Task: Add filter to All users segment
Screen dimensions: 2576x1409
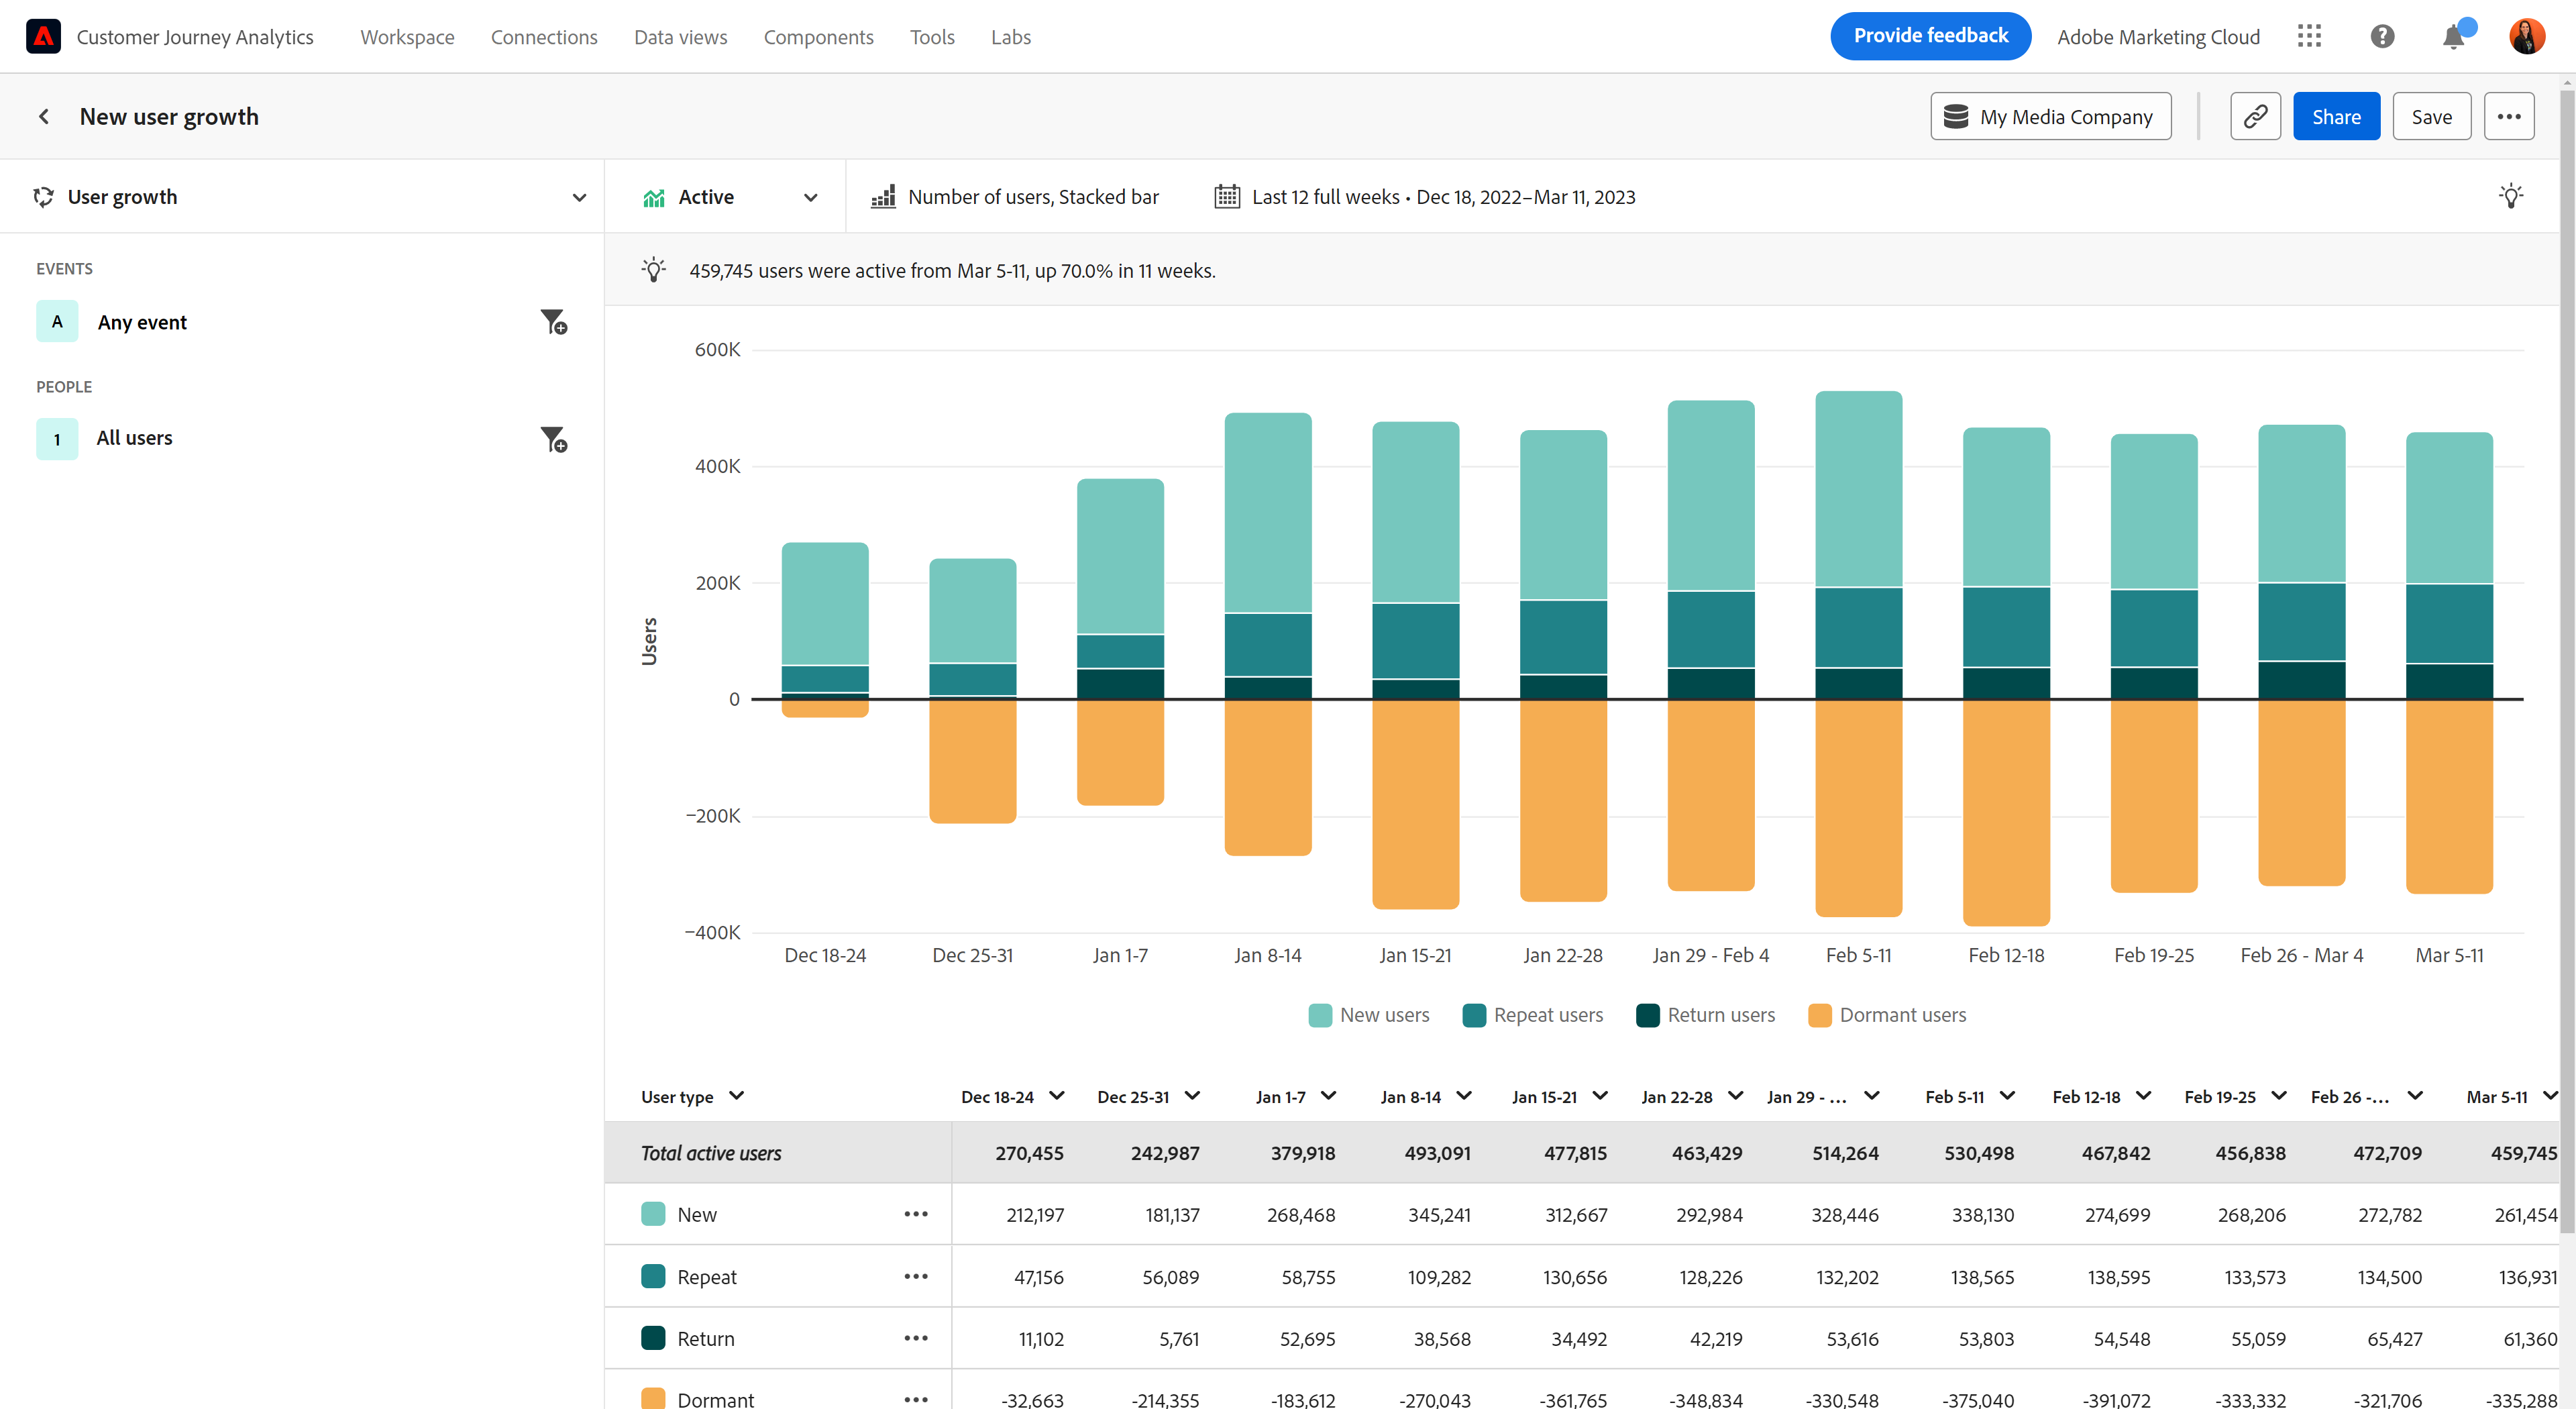Action: click(x=554, y=439)
